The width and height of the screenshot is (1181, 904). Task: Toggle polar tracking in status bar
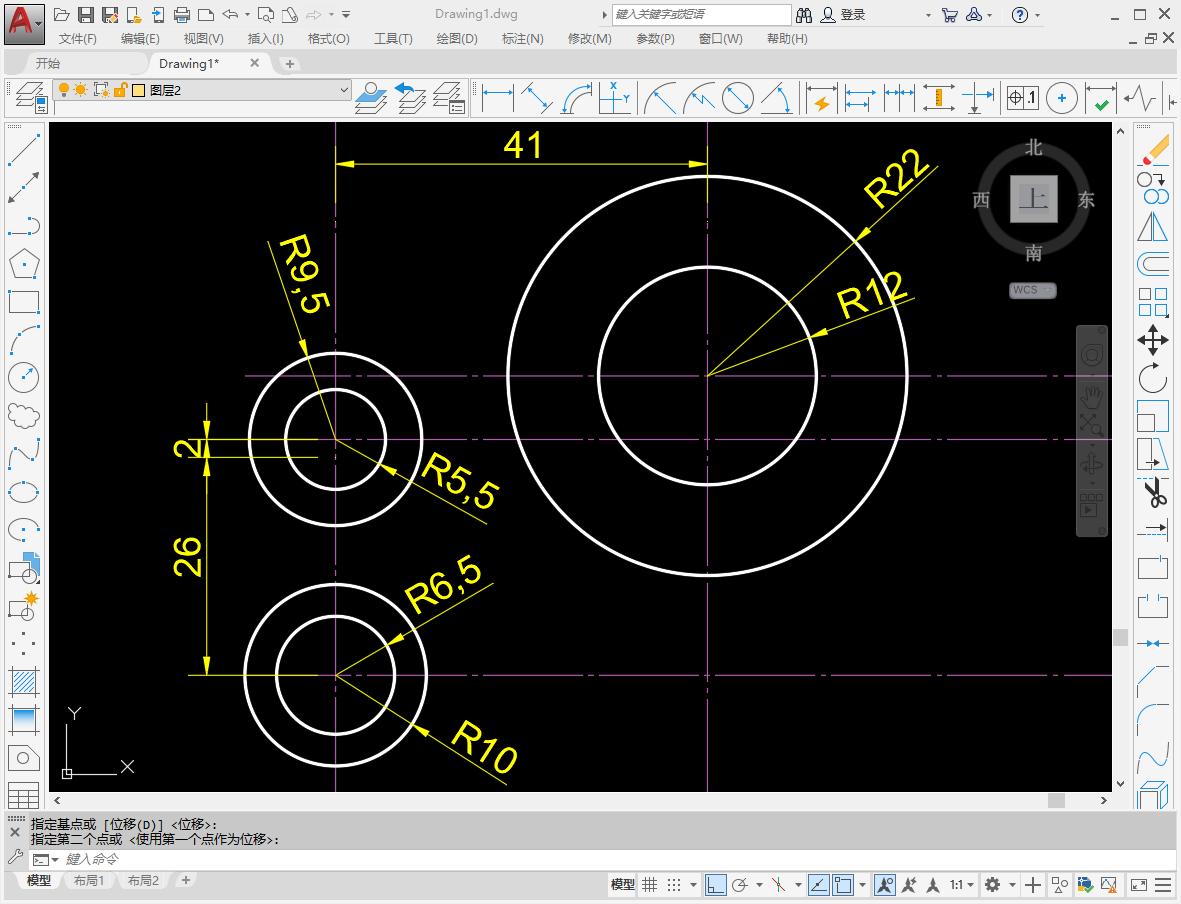(740, 885)
